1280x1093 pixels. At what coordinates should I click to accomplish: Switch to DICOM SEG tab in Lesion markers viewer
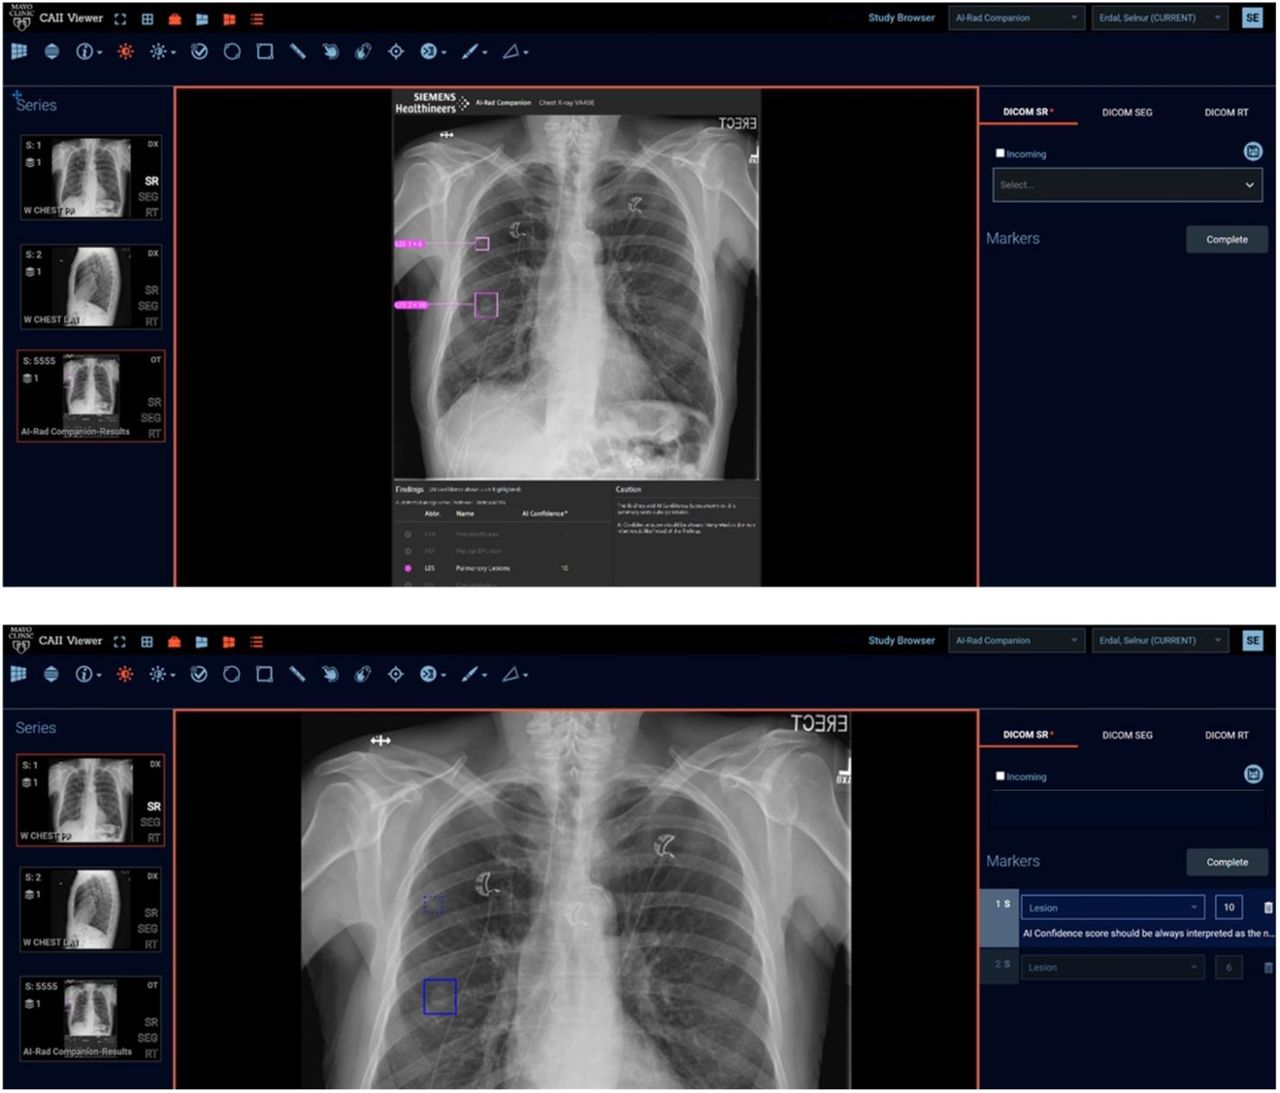[1127, 735]
